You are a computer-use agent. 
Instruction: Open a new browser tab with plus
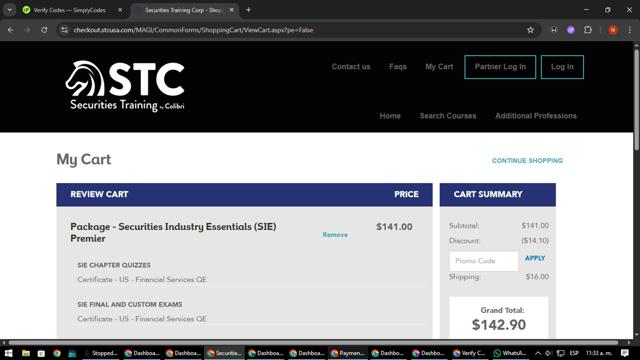[248, 10]
